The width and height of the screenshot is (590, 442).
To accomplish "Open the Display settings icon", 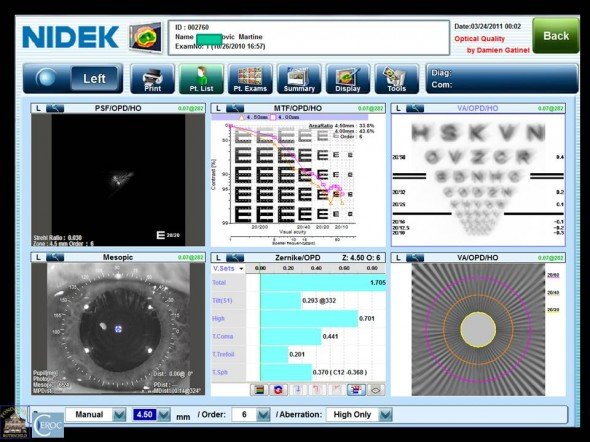I will tap(348, 79).
